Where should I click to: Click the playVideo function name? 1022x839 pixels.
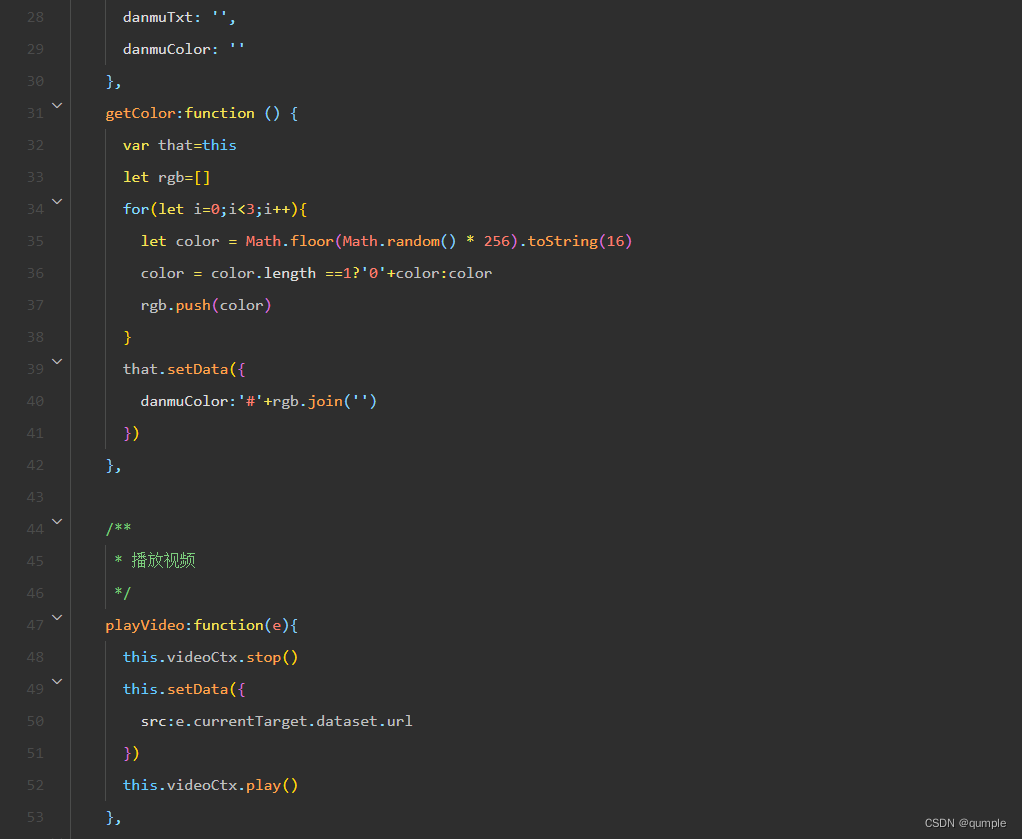click(x=145, y=625)
